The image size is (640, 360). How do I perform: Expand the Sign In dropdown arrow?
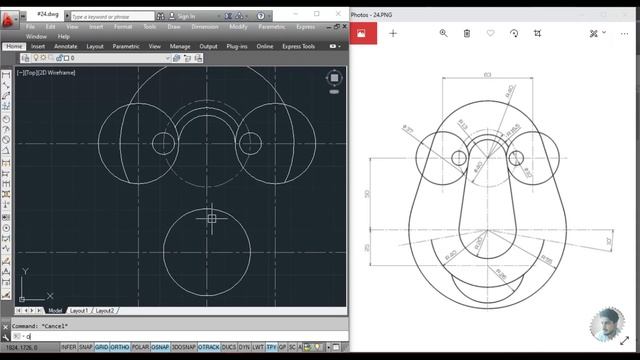(x=218, y=16)
